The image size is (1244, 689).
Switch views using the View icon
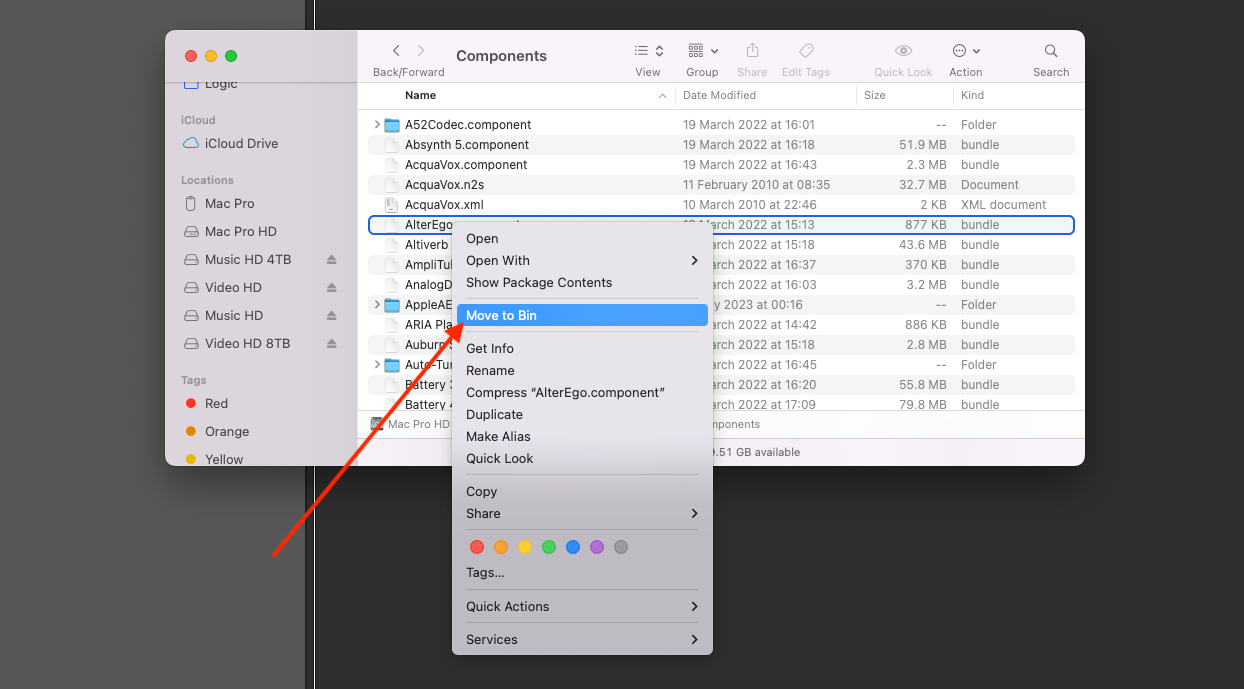[x=644, y=50]
